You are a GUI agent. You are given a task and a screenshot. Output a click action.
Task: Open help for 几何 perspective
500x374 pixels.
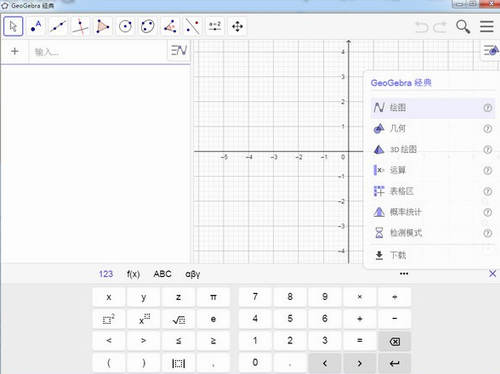coord(487,129)
